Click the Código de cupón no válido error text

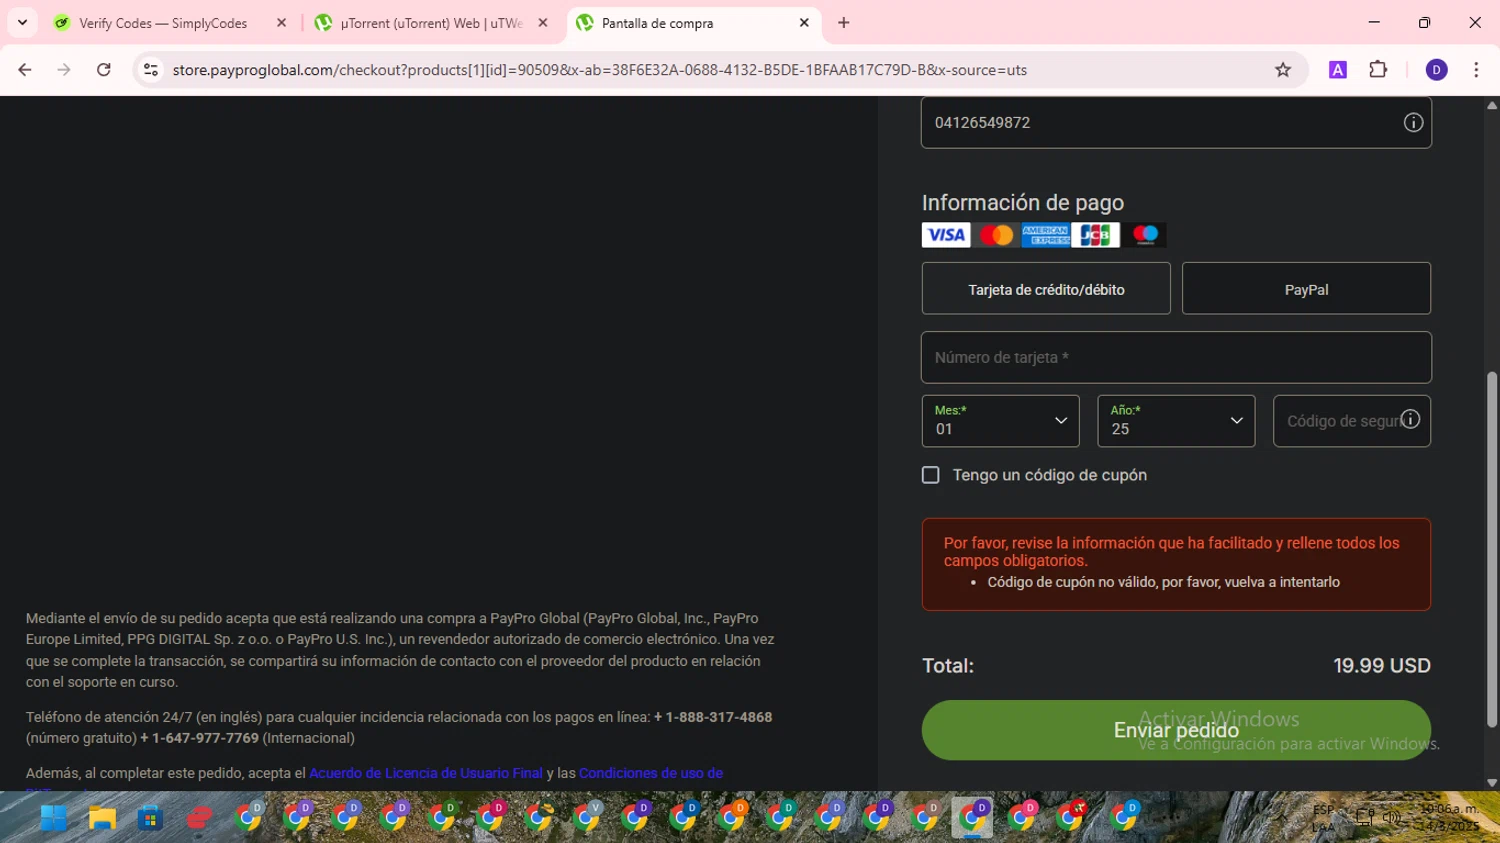point(1163,582)
